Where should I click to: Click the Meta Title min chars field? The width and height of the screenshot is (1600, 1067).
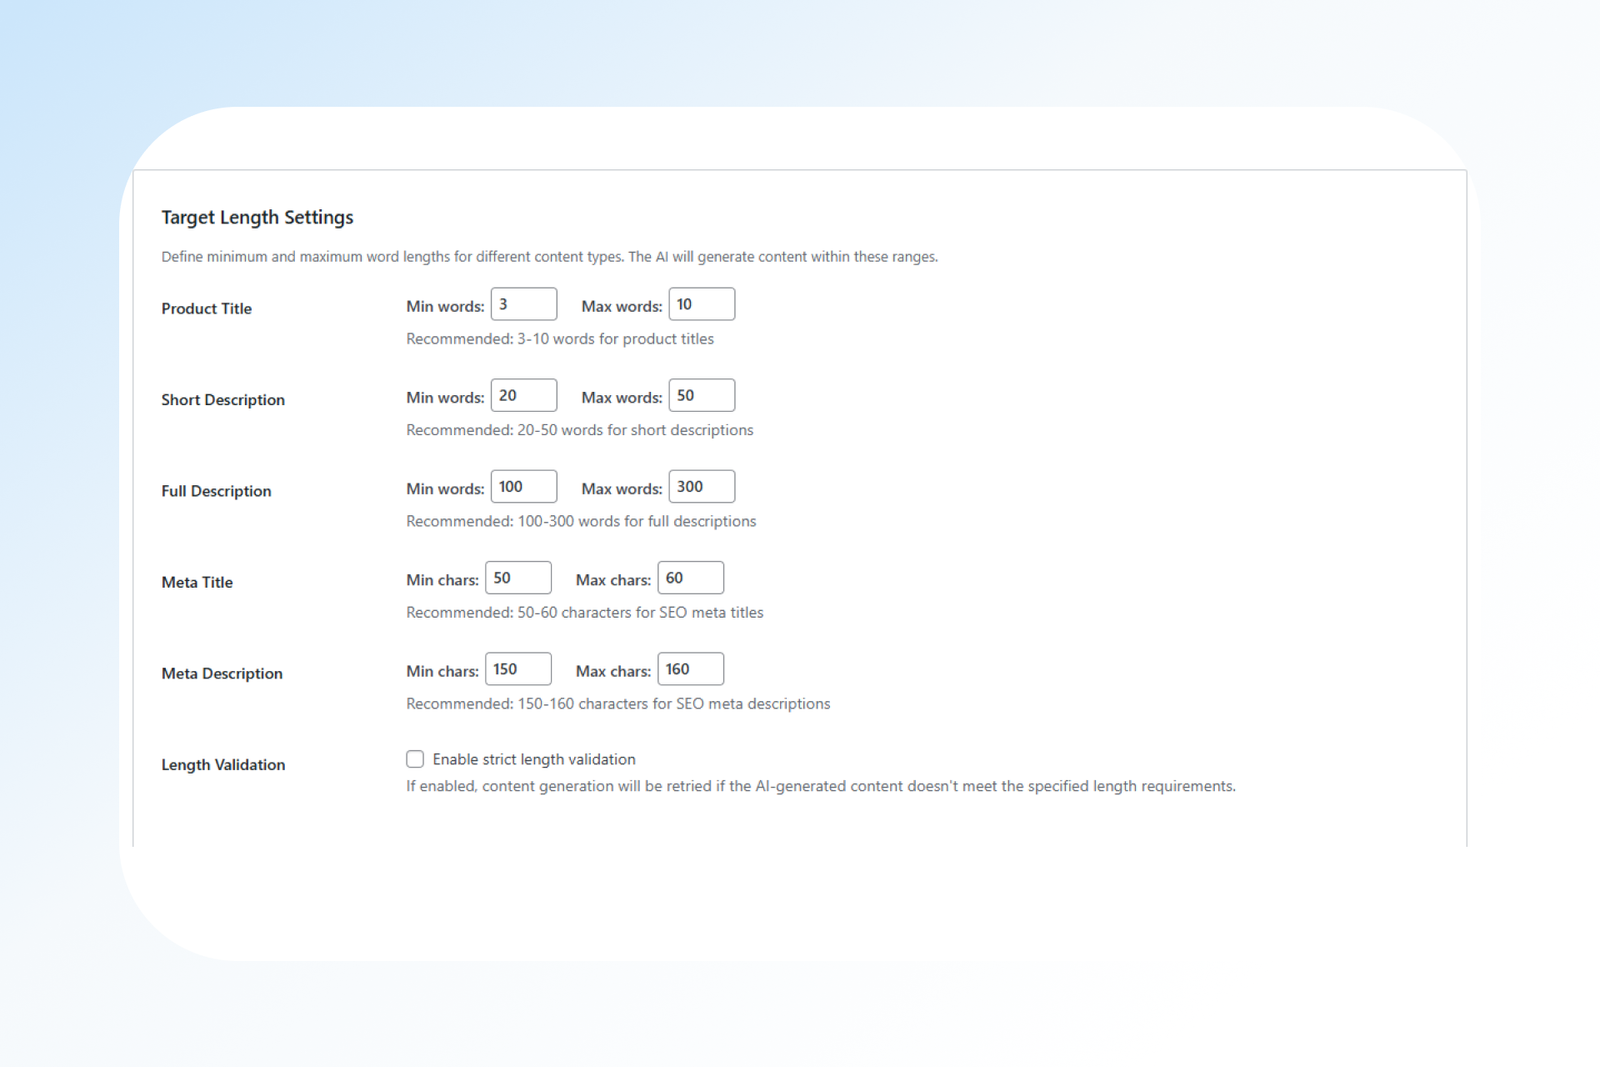tap(518, 578)
